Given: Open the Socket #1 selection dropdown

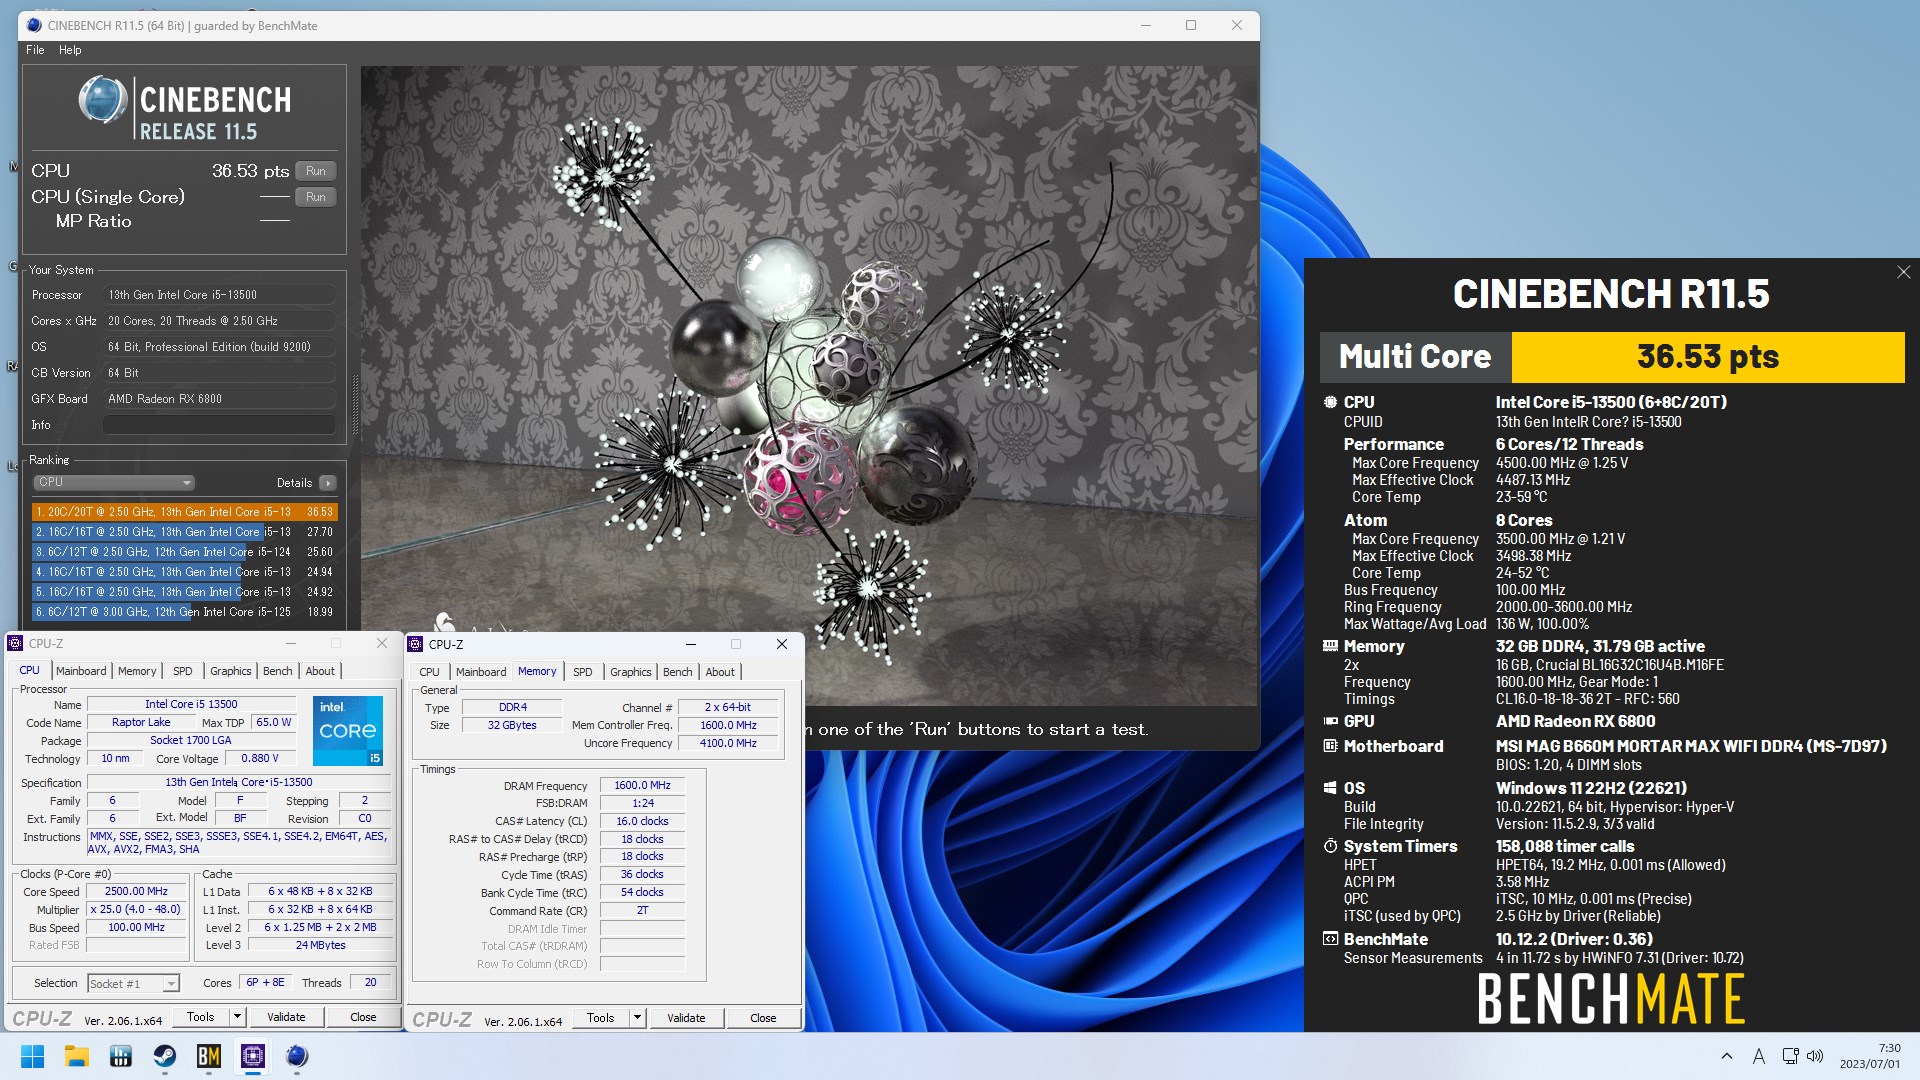Looking at the screenshot, I should pos(133,984).
